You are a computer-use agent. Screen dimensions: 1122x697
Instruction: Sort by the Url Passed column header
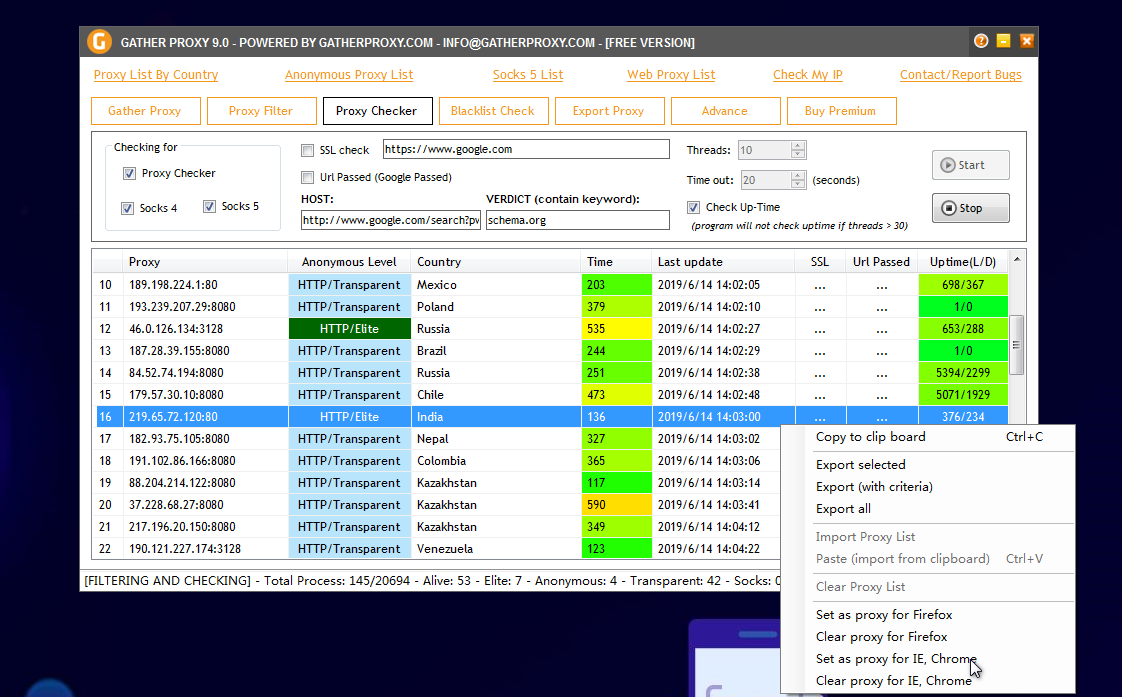click(x=882, y=262)
